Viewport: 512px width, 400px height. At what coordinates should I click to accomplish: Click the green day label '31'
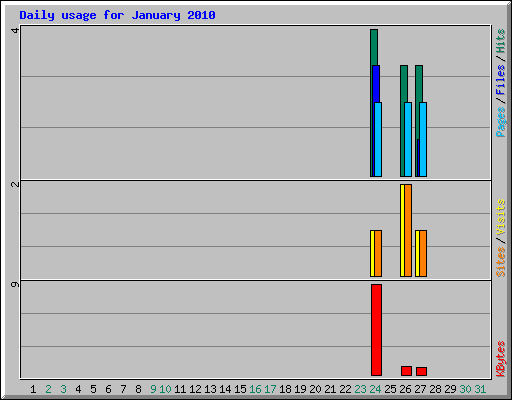coord(480,389)
